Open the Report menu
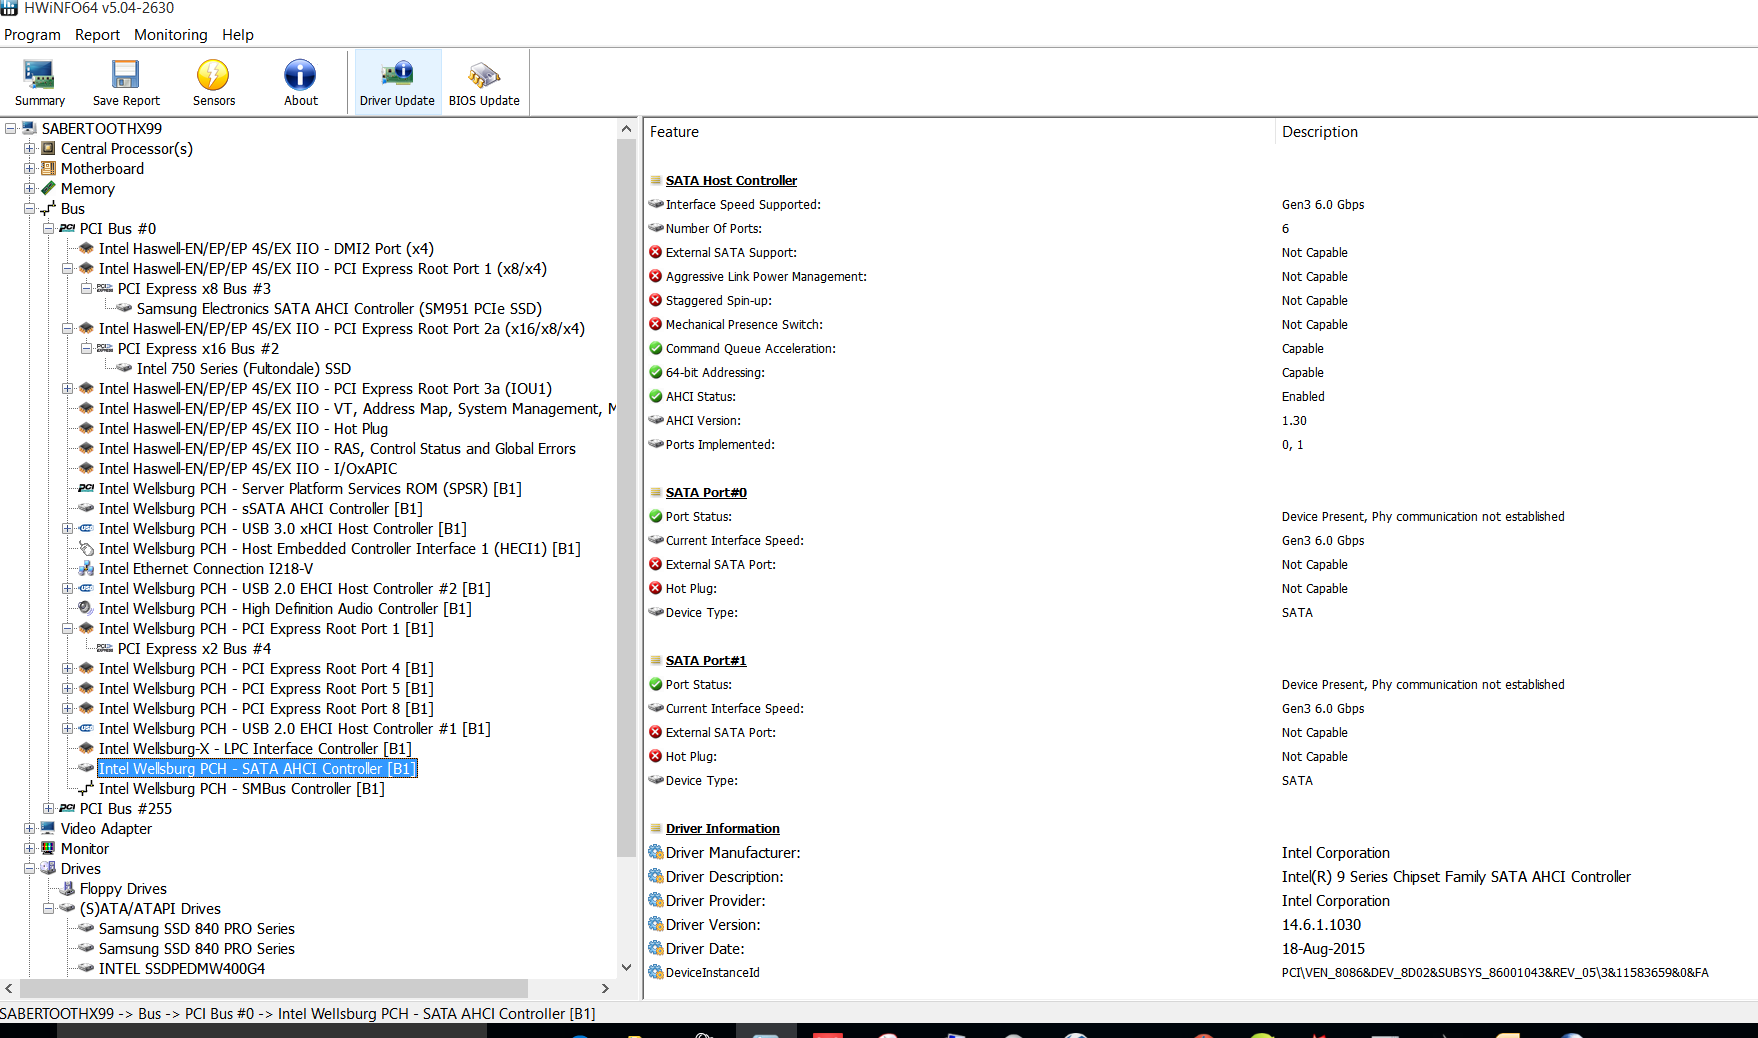Screen dimensions: 1758x1038 (x=97, y=35)
